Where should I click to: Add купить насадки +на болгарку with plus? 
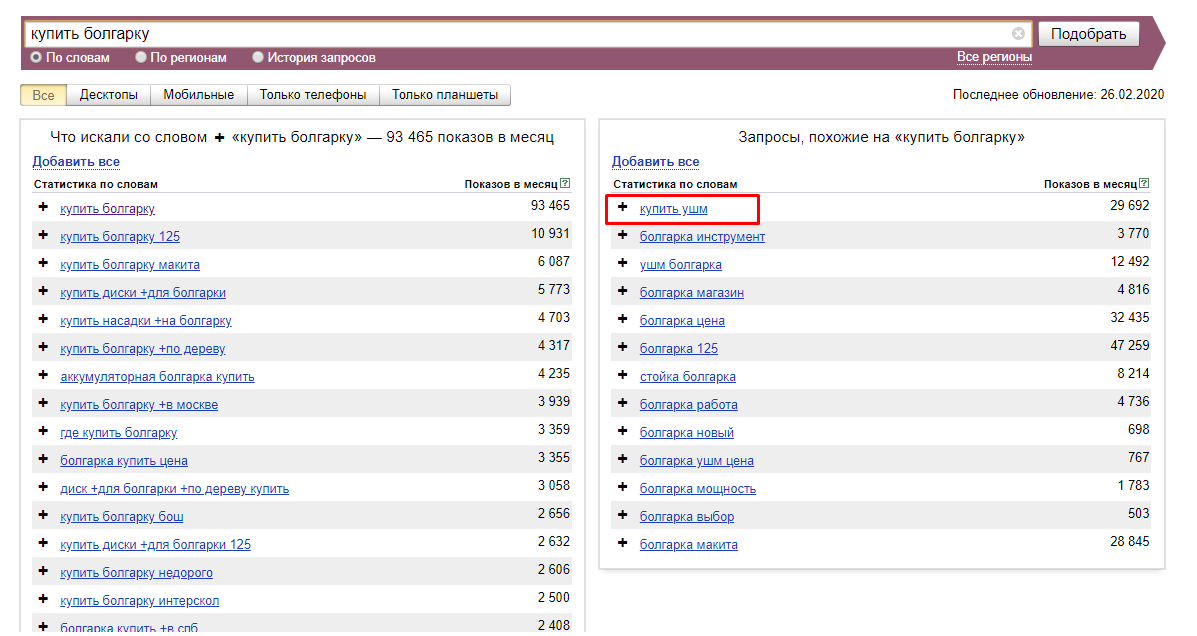(x=44, y=319)
